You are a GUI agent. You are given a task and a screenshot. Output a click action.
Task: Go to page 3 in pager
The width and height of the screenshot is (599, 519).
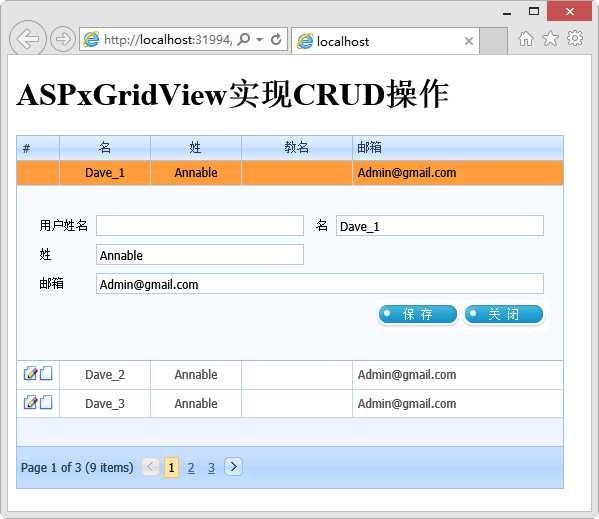point(211,467)
